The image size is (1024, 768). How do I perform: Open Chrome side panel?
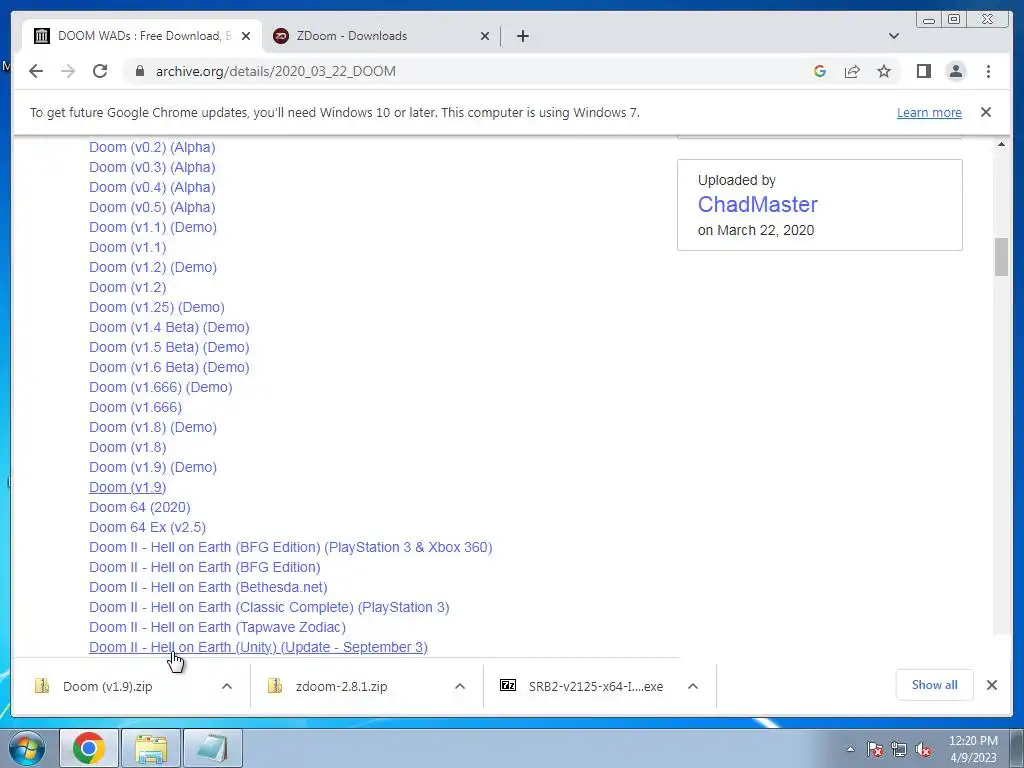[923, 71]
